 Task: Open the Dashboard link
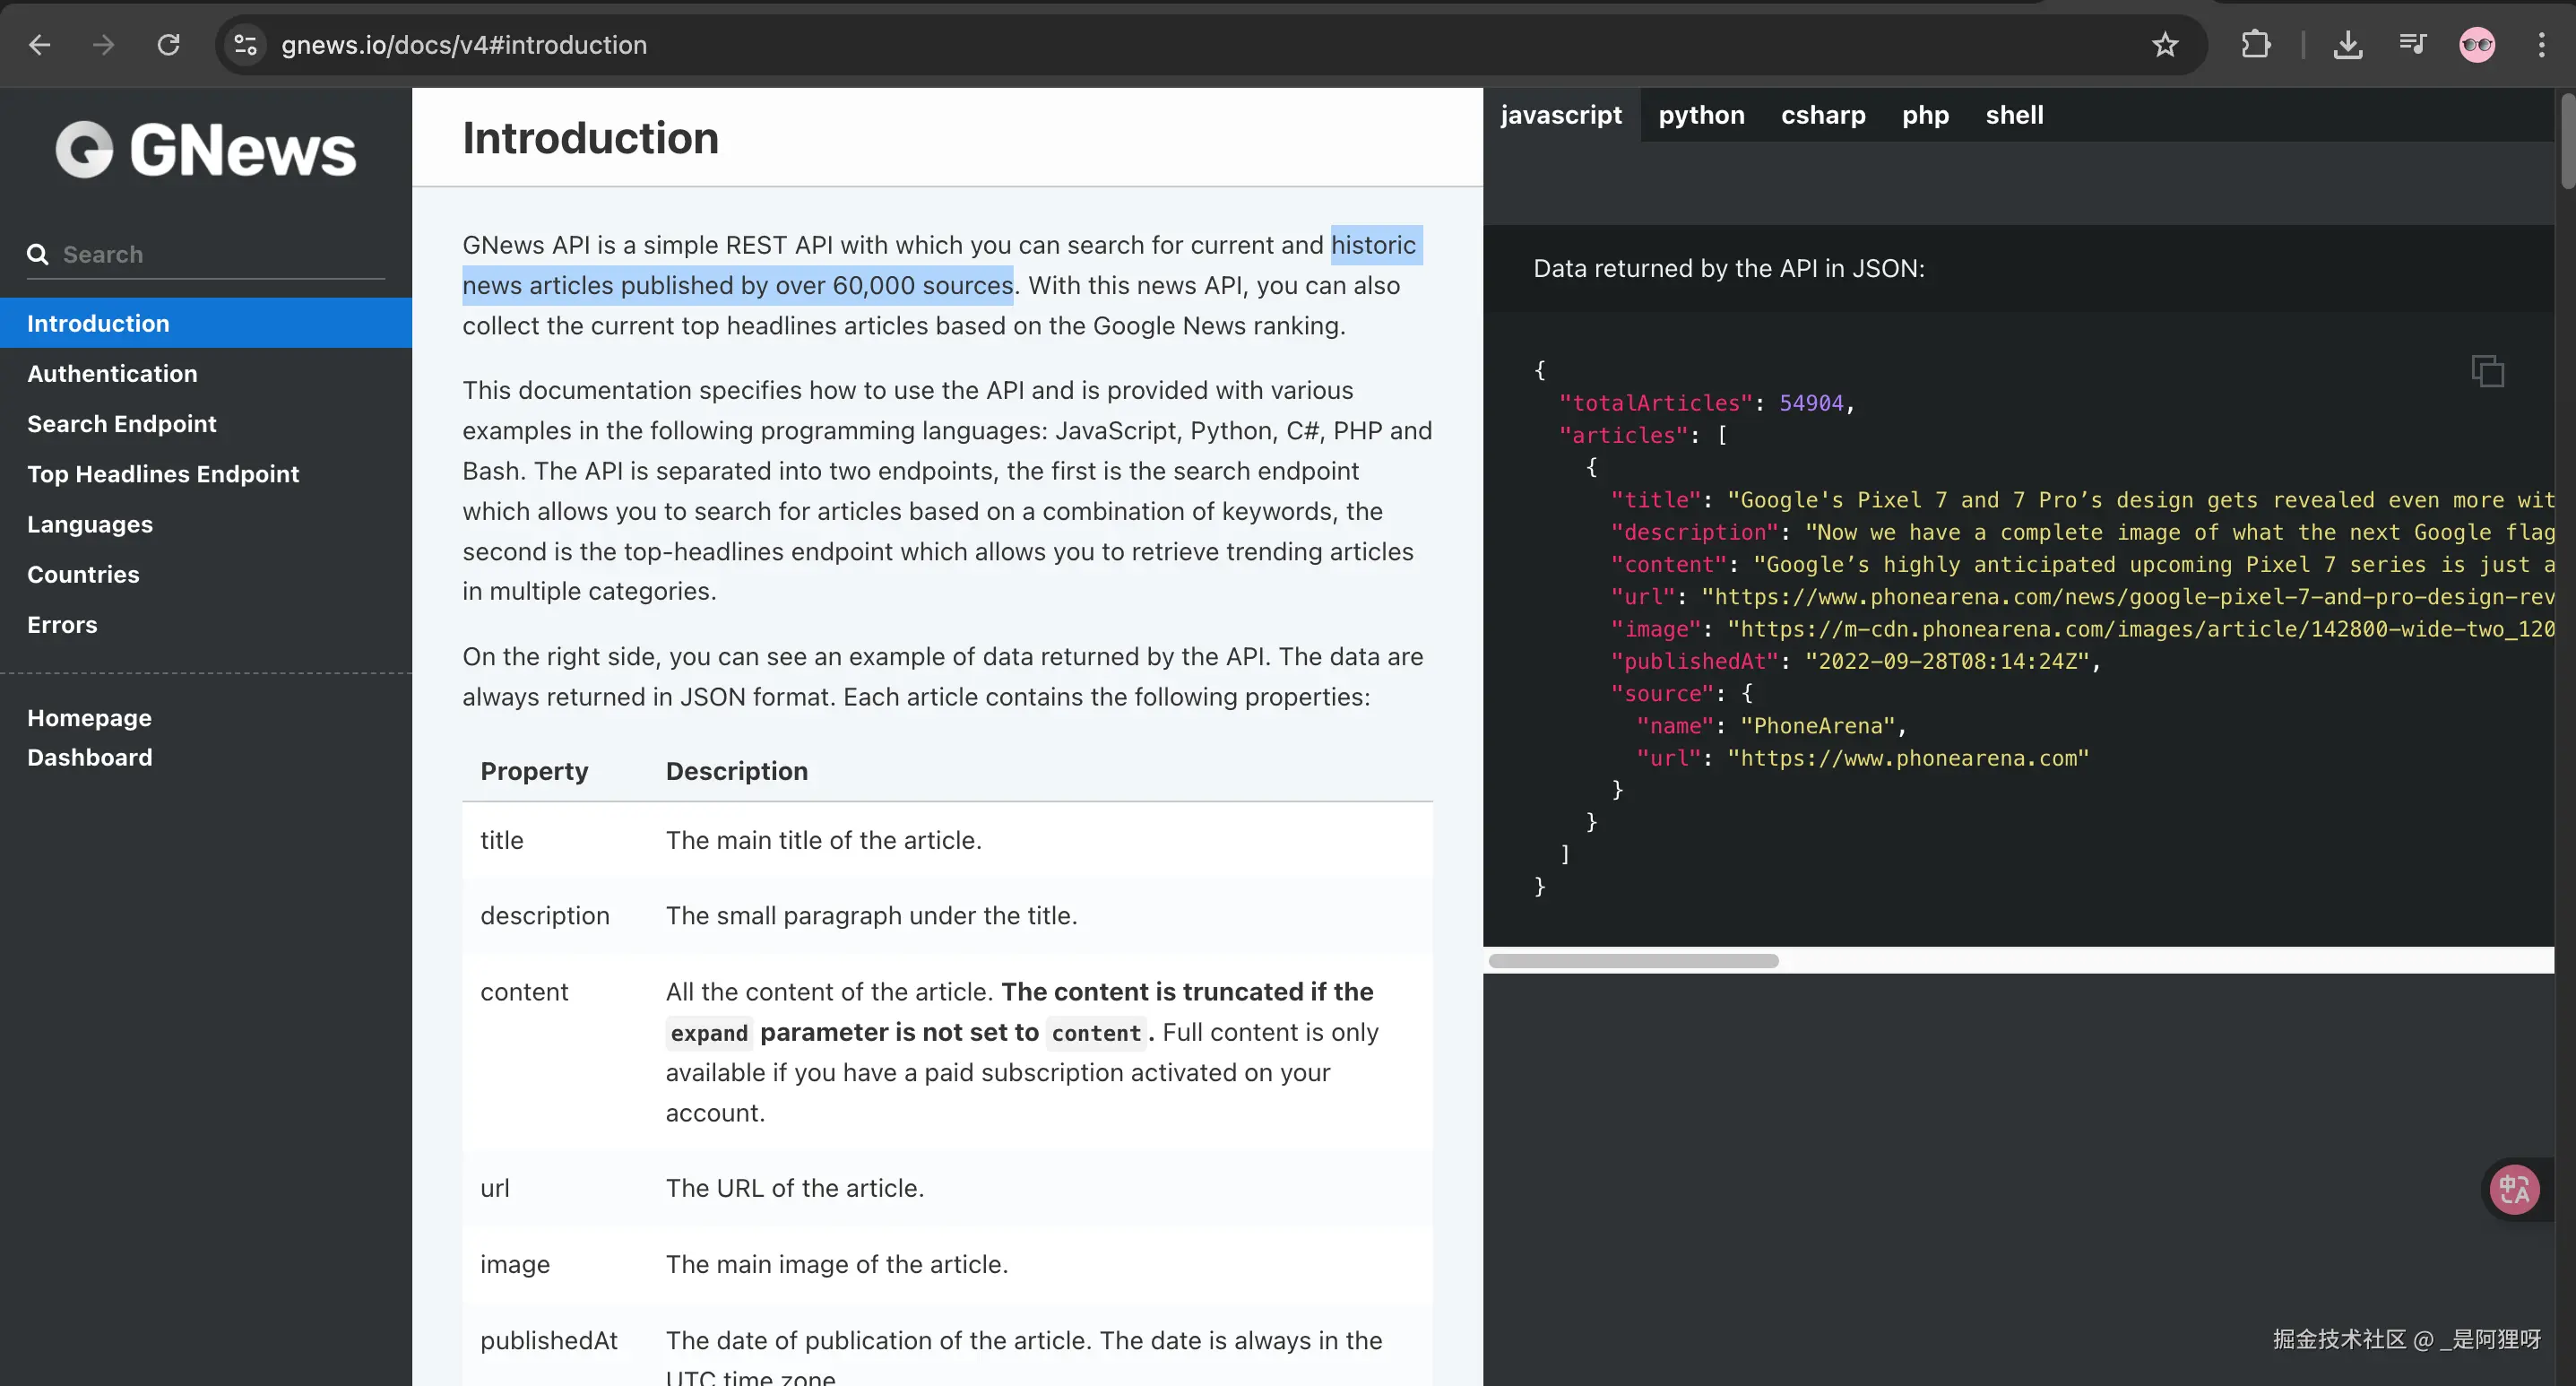(x=90, y=757)
